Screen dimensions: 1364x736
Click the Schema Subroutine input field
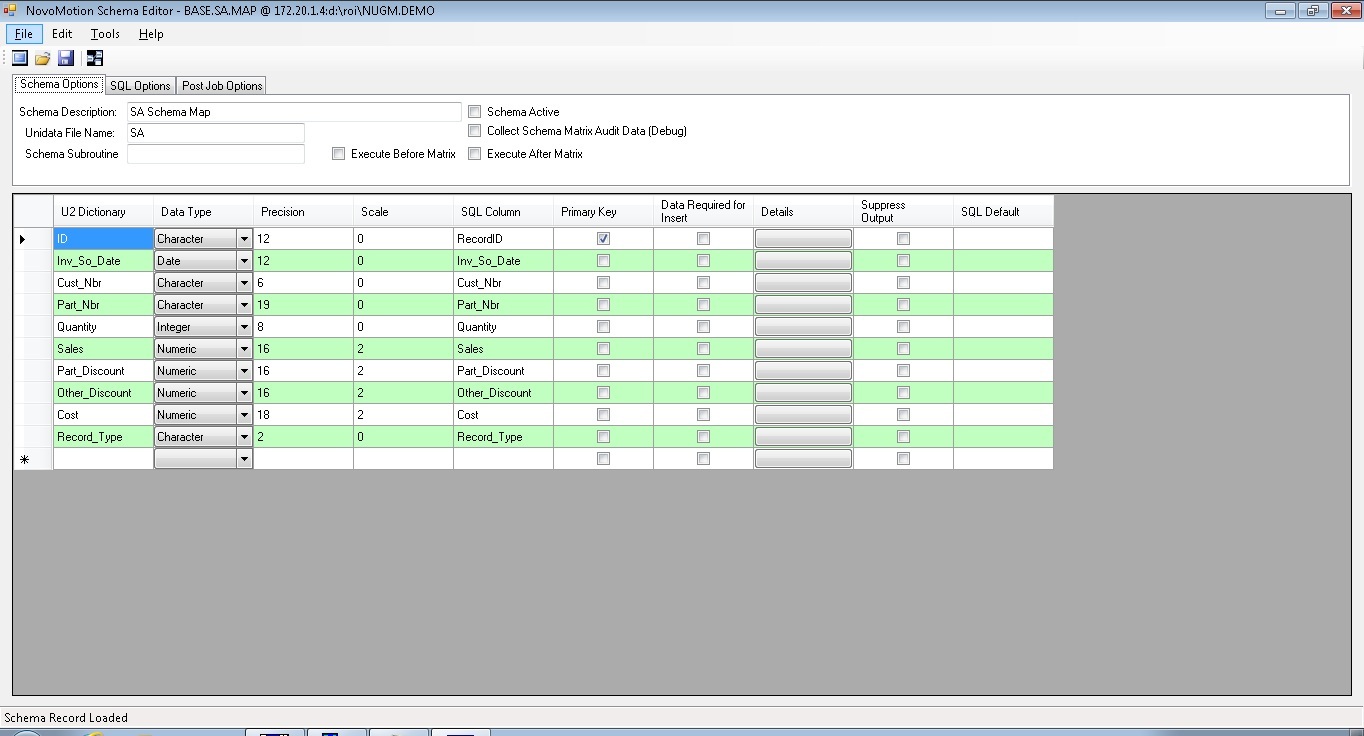(215, 154)
